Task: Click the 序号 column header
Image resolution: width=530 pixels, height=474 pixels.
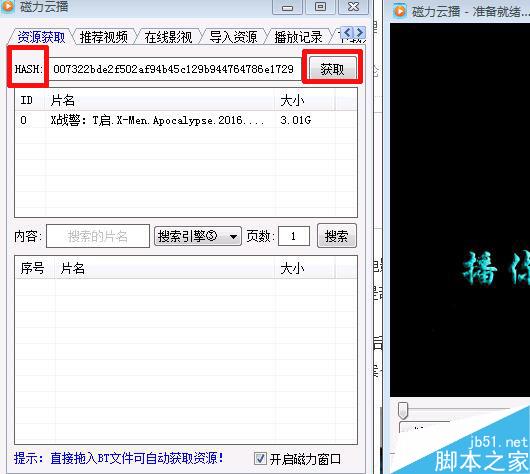Action: tap(35, 268)
